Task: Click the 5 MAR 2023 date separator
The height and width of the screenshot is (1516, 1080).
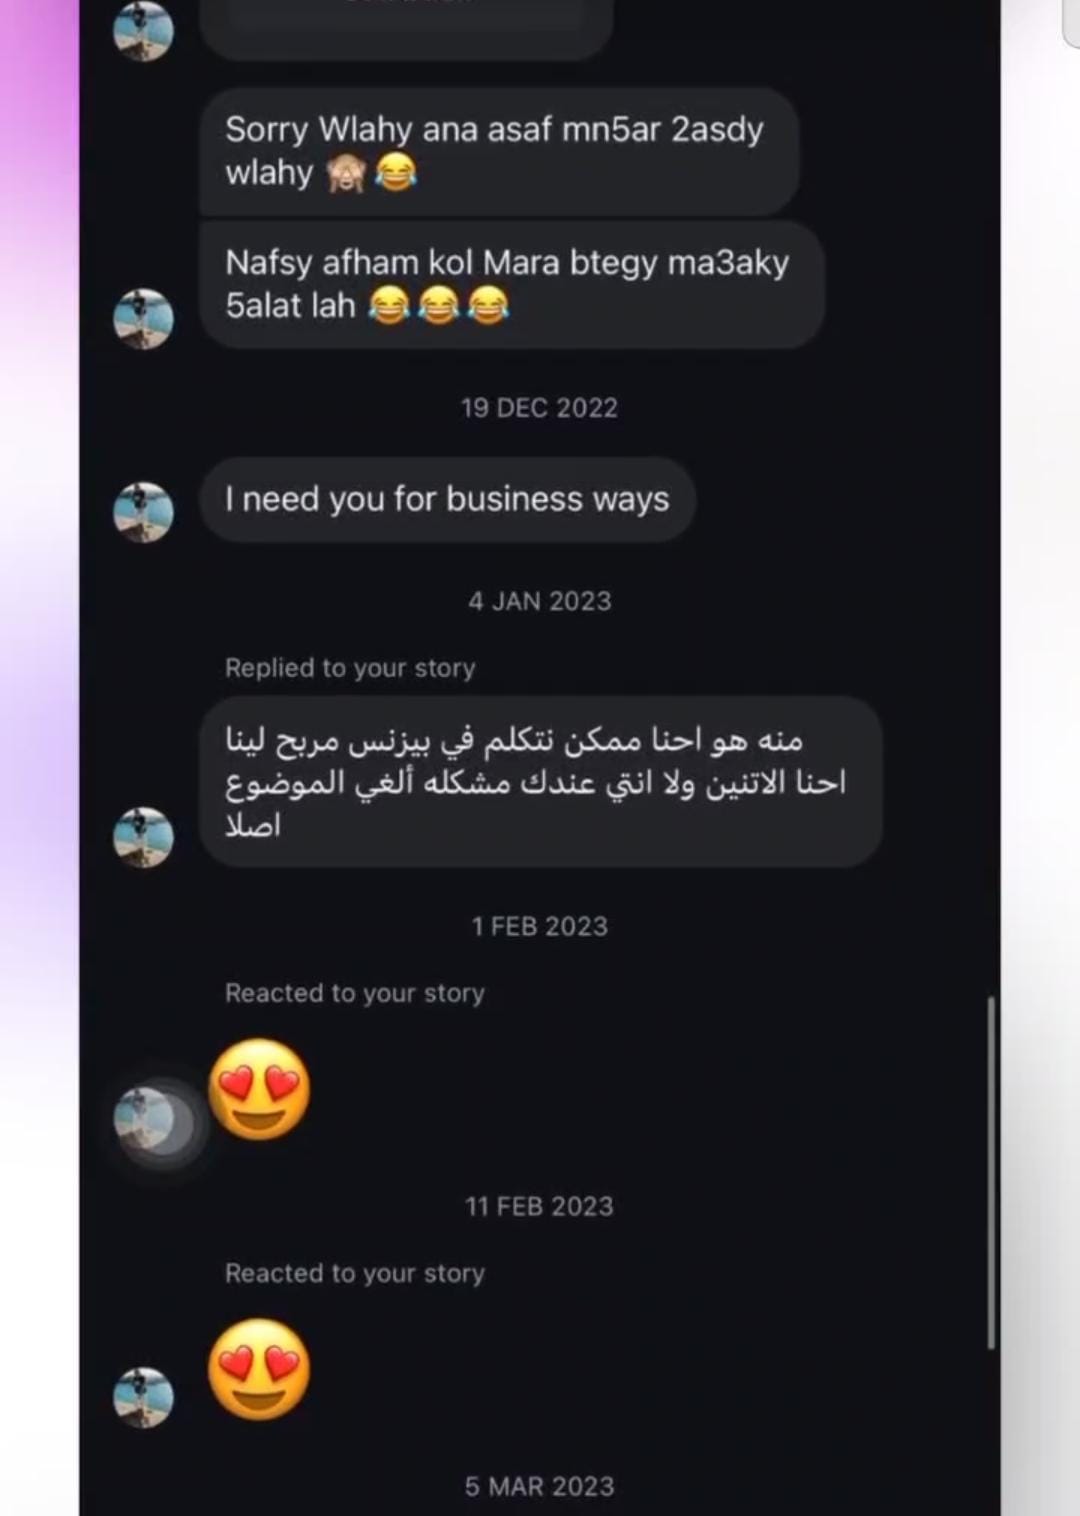Action: click(540, 1486)
